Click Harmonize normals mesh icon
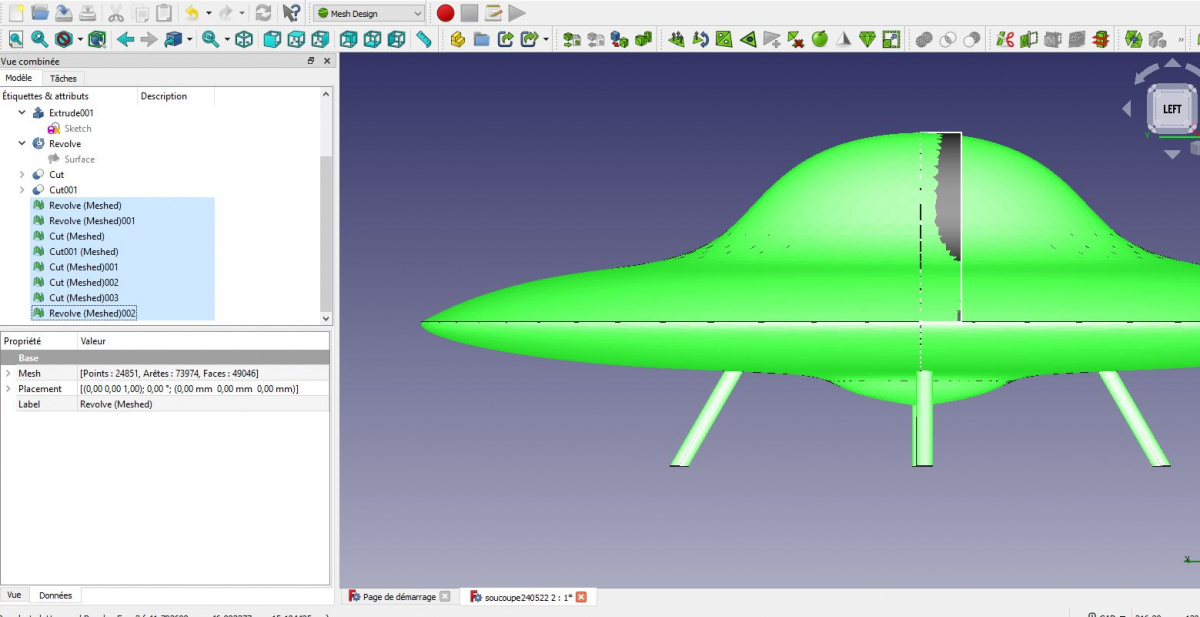The width and height of the screenshot is (1200, 617). (x=677, y=39)
